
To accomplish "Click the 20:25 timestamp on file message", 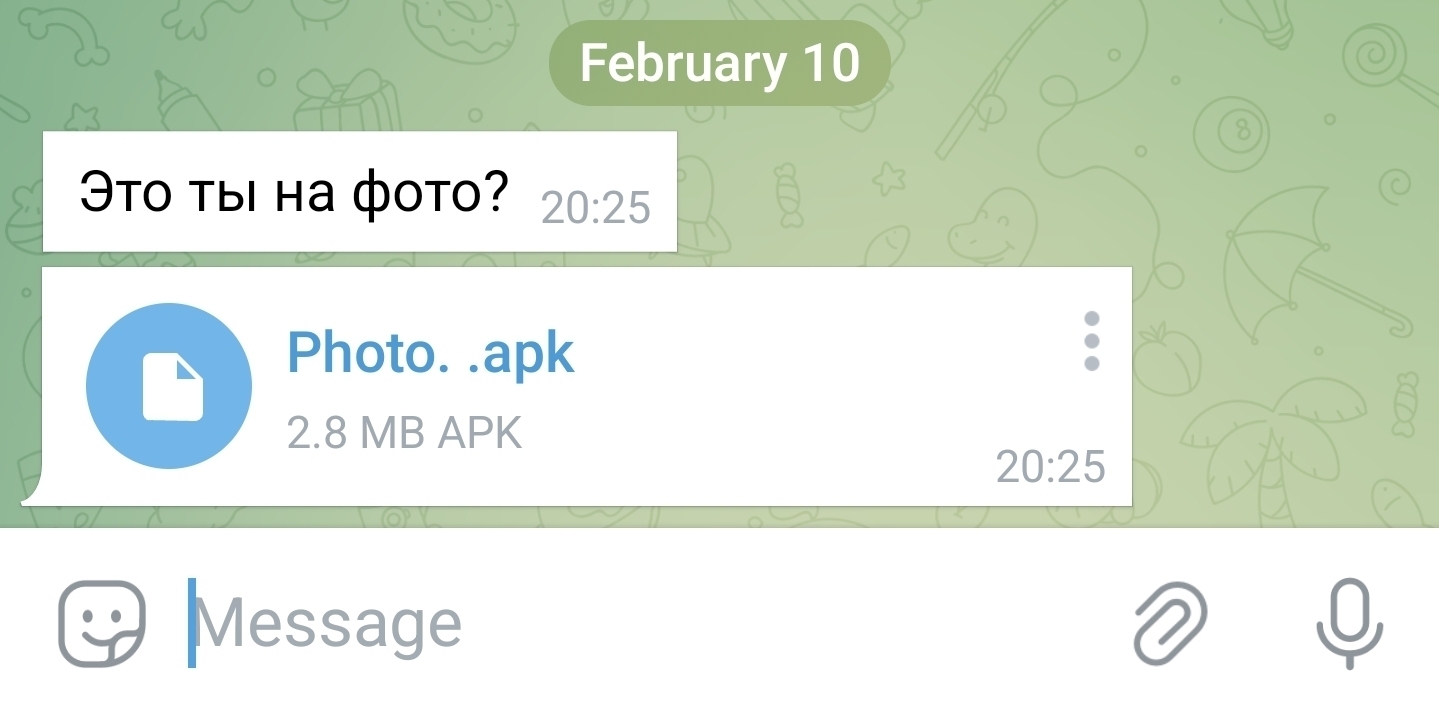I will 1051,467.
